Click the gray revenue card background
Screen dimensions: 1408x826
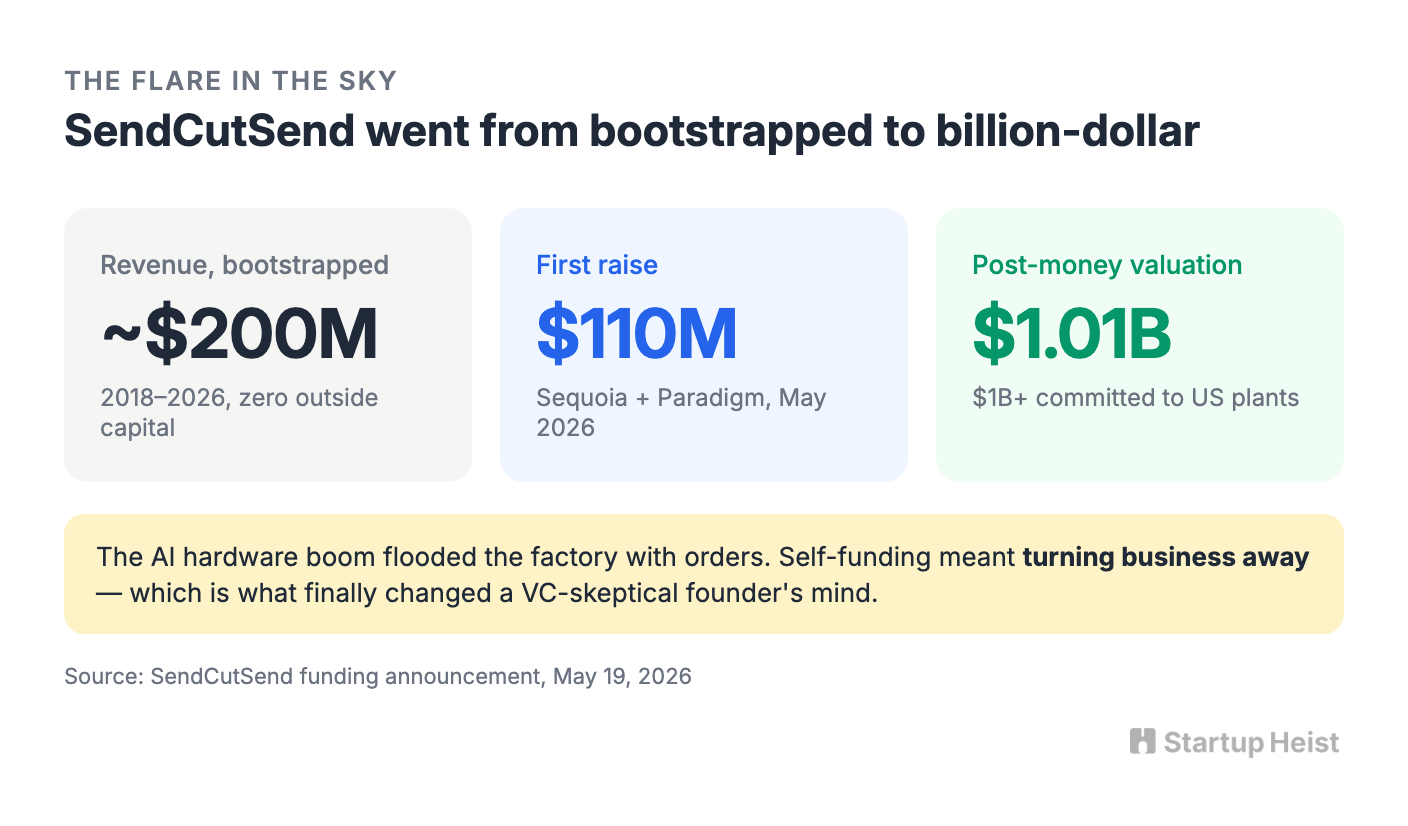(268, 345)
